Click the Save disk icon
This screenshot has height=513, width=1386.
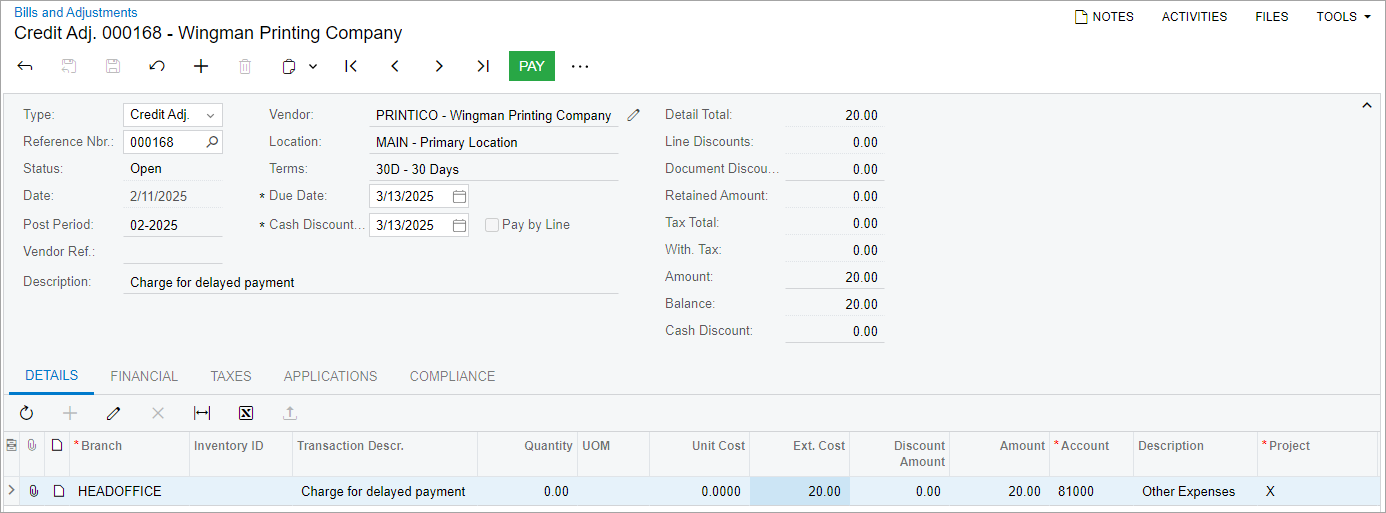coord(113,66)
